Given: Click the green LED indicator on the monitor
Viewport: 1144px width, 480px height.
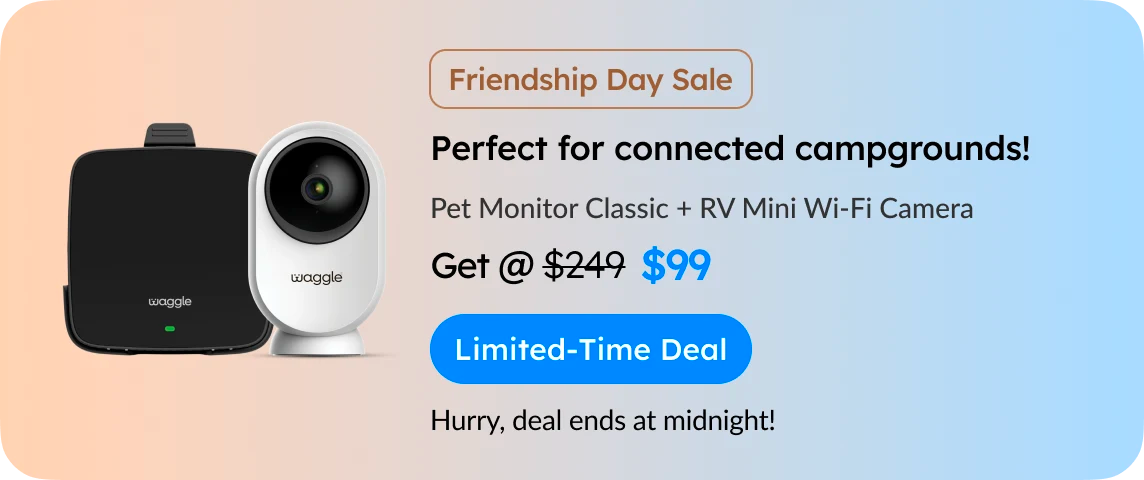Looking at the screenshot, I should point(170,328).
